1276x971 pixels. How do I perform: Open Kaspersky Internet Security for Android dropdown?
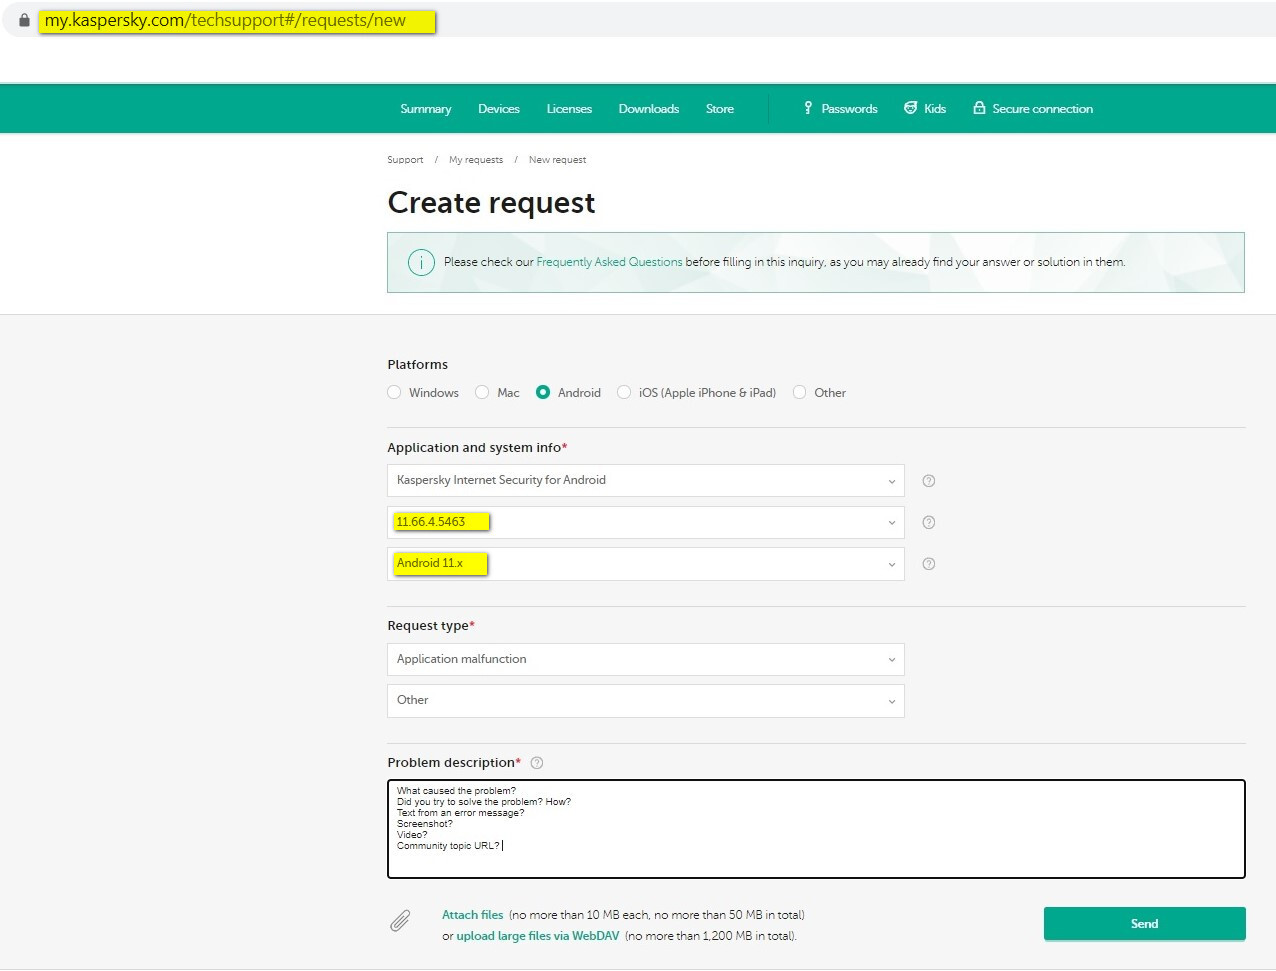point(646,481)
